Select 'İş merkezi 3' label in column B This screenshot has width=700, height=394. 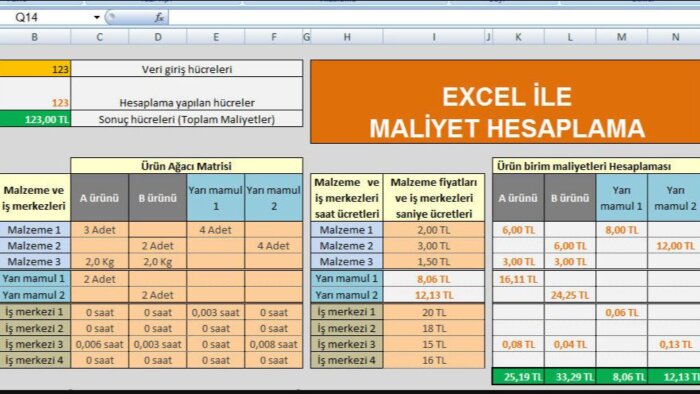[x=35, y=344]
